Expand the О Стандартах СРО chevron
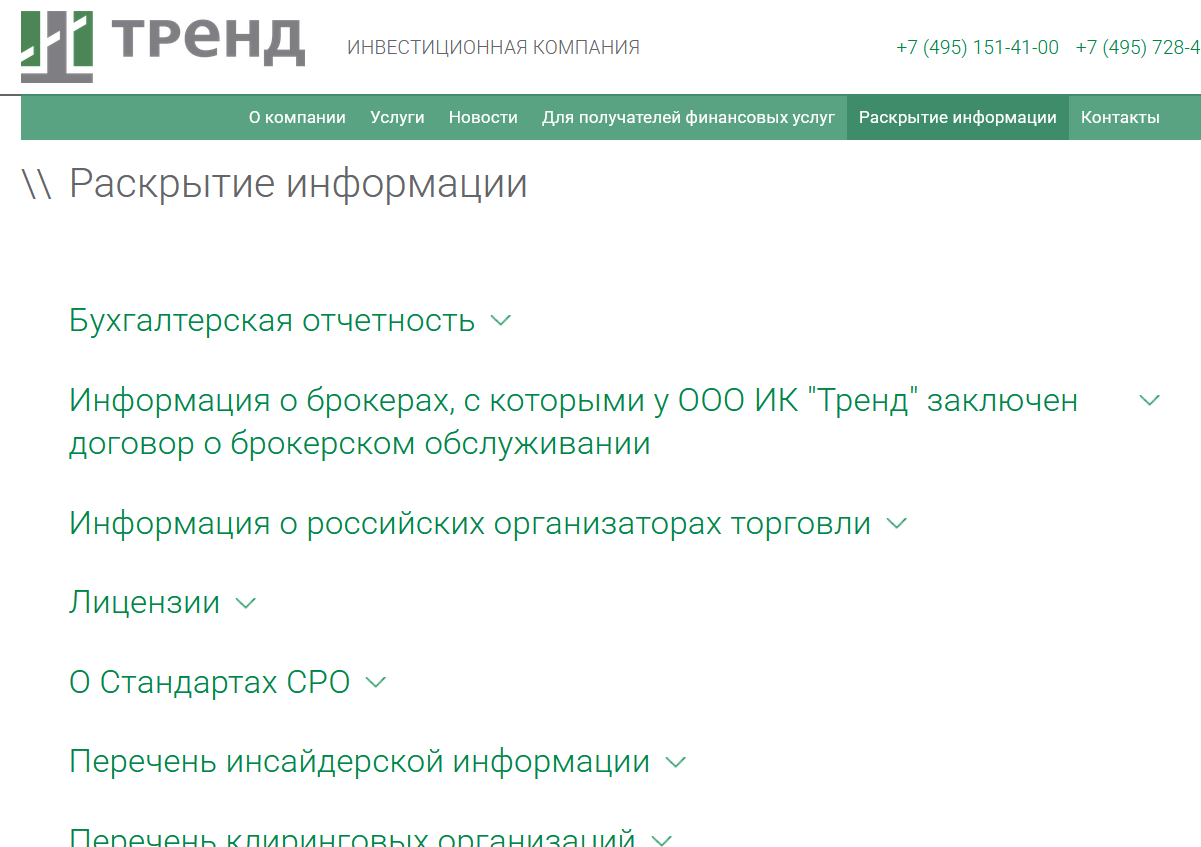This screenshot has height=847, width=1201. 376,682
